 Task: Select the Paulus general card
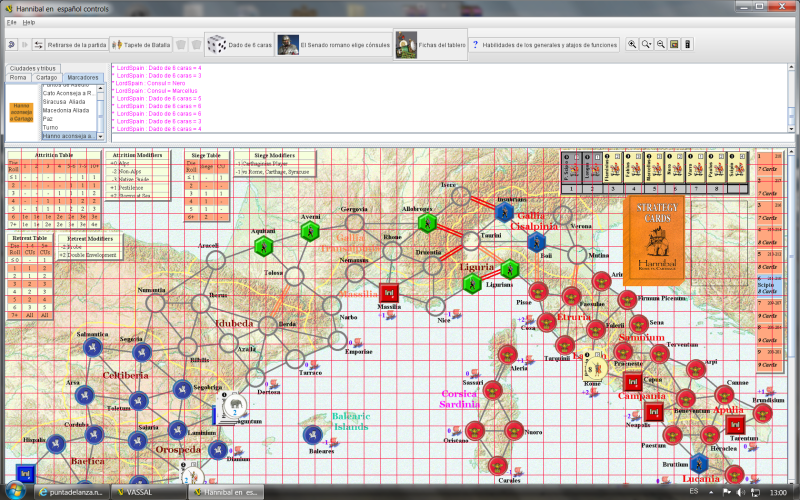(x=716, y=168)
